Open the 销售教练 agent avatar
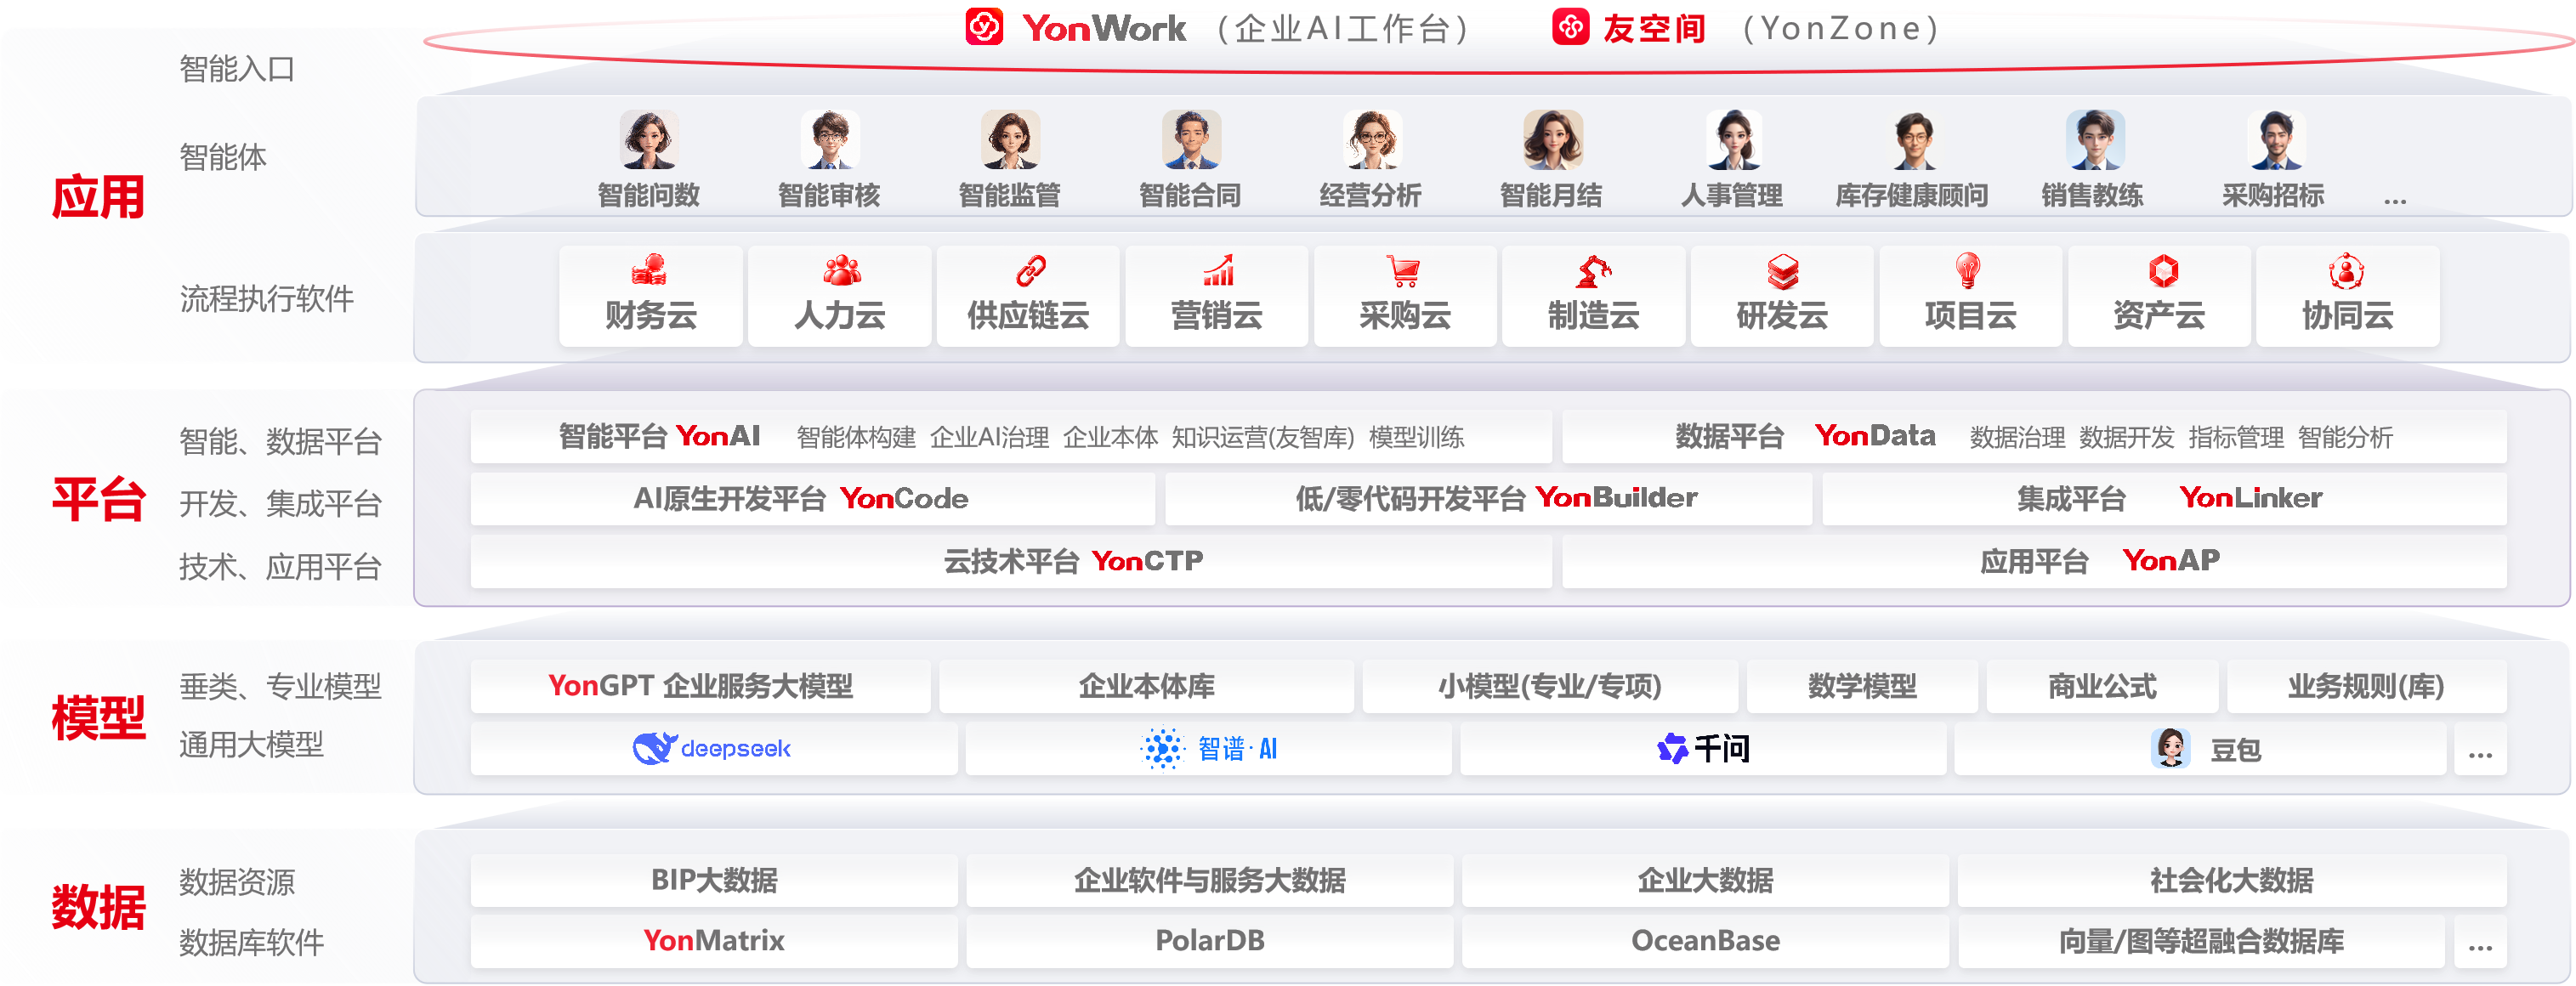The image size is (2576, 986). tap(2095, 139)
